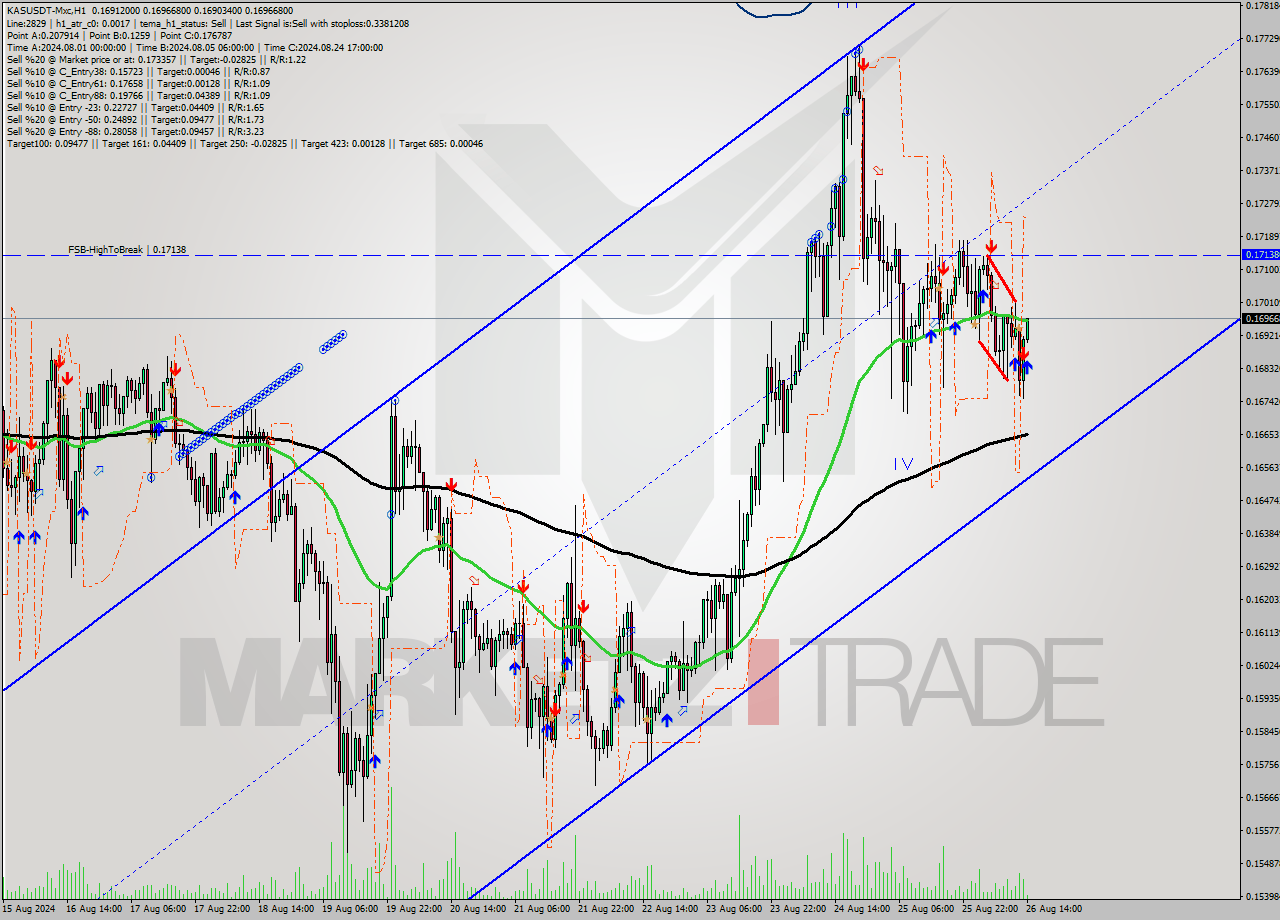
Task: Click the 0.17010 price axis label
Action: 1263,303
